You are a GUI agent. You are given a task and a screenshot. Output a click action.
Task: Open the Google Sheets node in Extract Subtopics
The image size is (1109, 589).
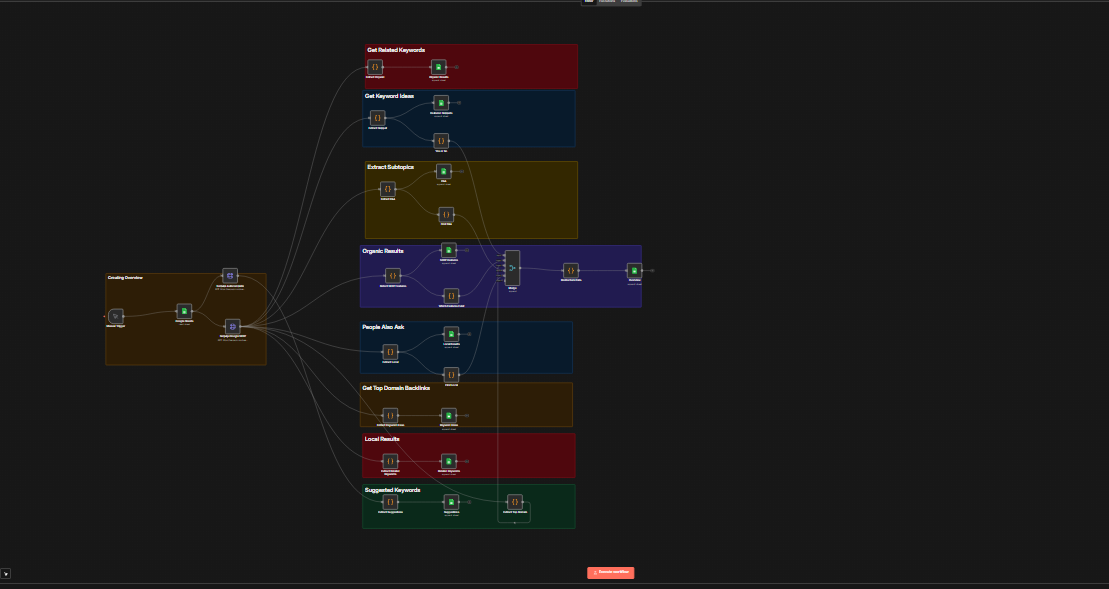pyautogui.click(x=443, y=171)
